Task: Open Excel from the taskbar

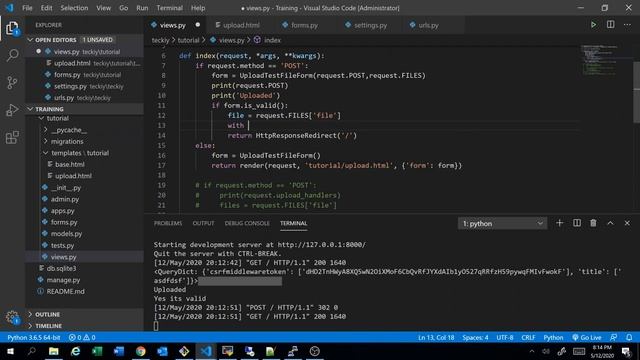Action: 97,351
